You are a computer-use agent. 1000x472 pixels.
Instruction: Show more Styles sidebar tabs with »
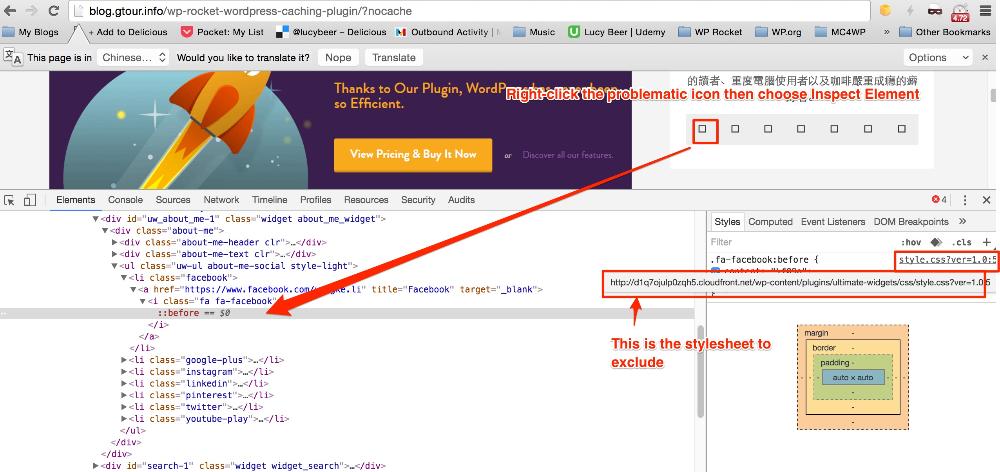tap(962, 222)
